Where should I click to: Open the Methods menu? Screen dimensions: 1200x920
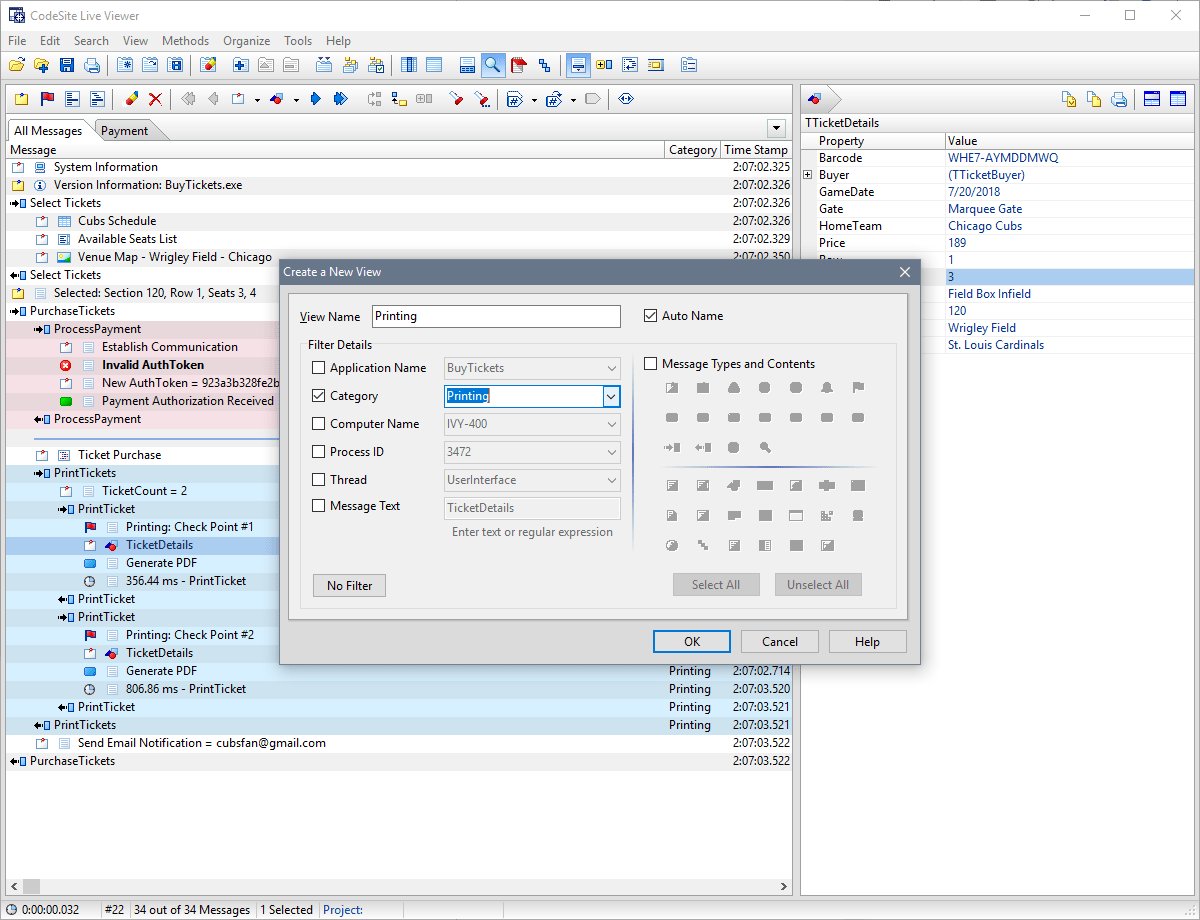tap(185, 41)
